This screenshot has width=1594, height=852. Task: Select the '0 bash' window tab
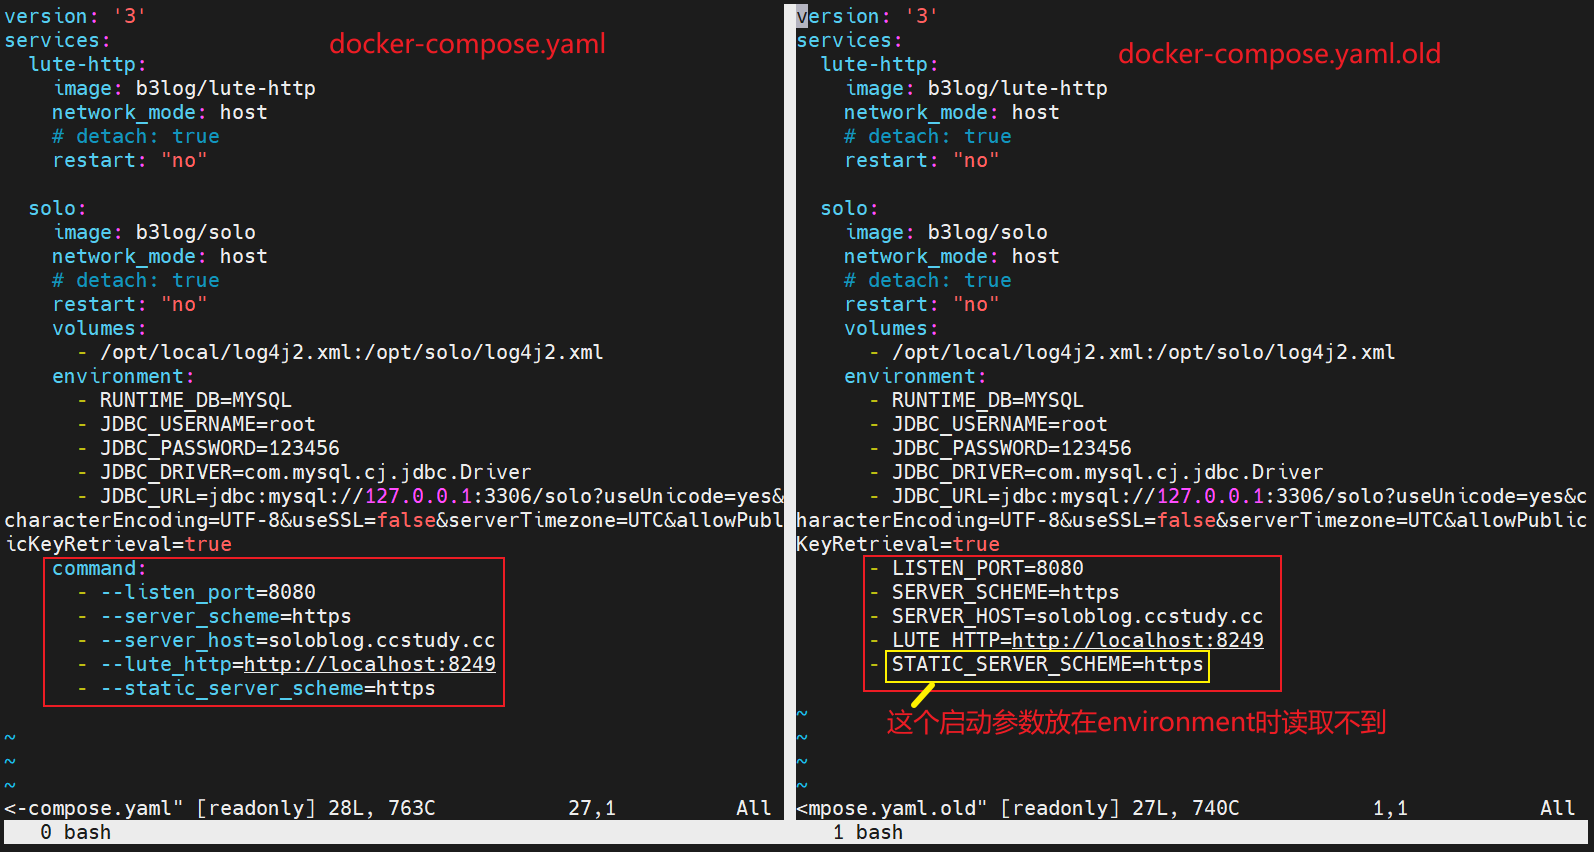coord(76,832)
